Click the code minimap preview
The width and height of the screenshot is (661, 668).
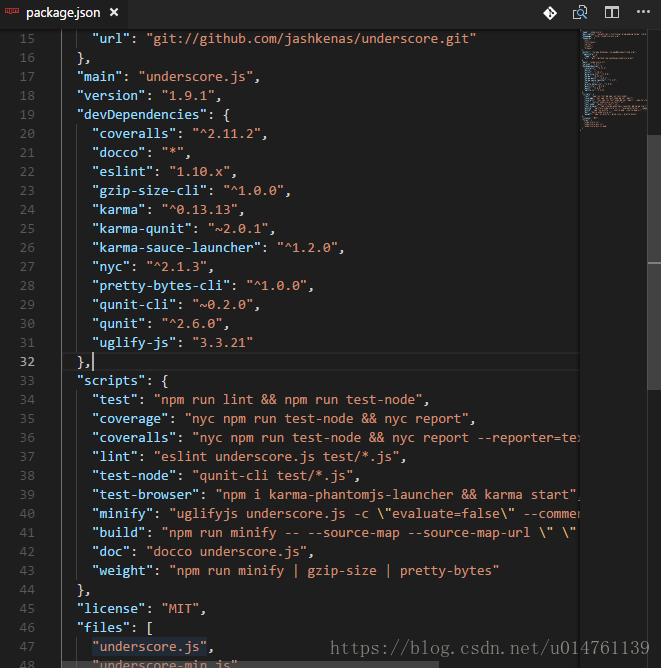(x=614, y=79)
